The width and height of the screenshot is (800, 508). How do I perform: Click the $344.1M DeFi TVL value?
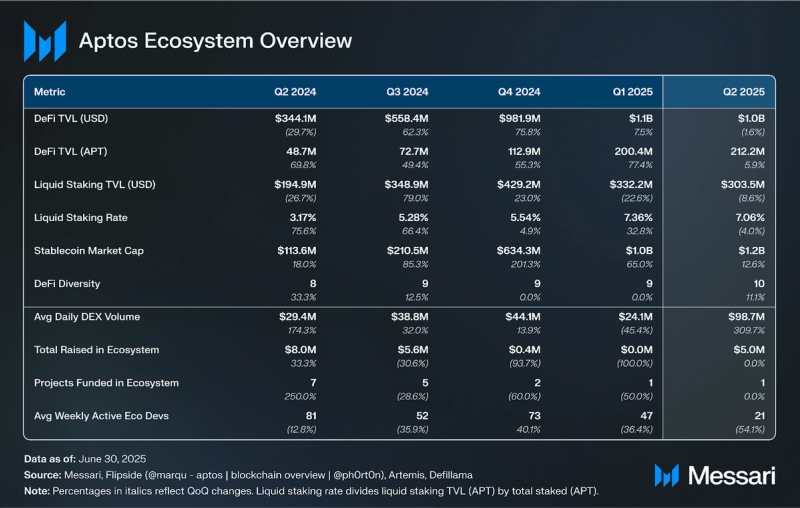pos(295,119)
